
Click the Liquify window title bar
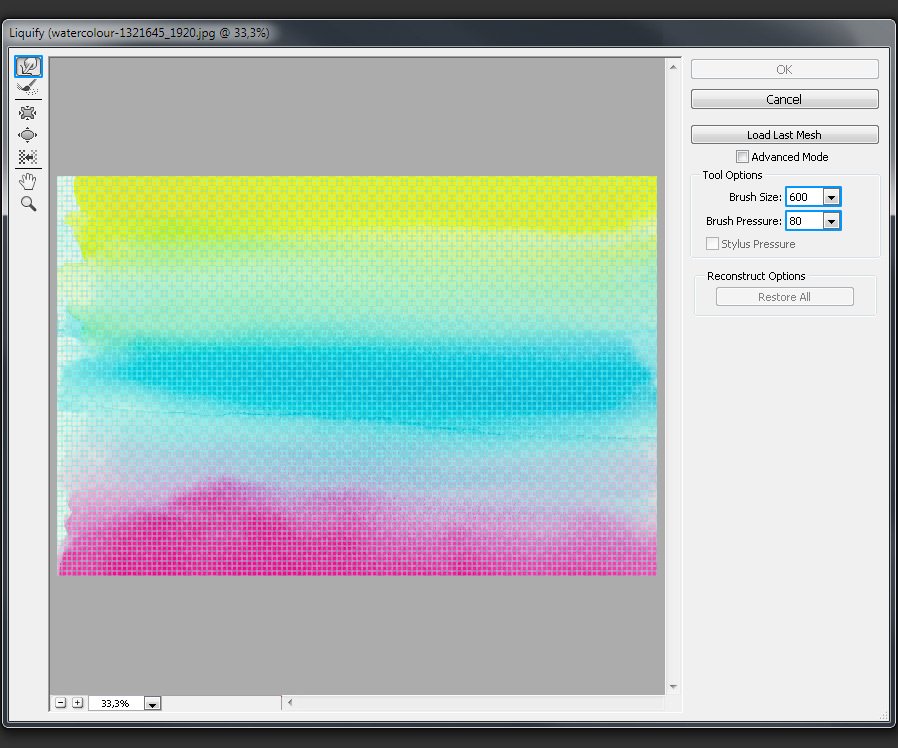(x=448, y=33)
